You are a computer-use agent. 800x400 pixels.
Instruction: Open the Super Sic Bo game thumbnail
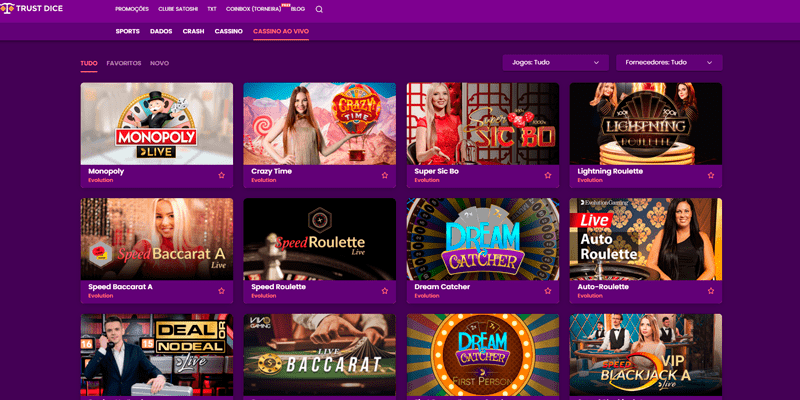pos(483,124)
